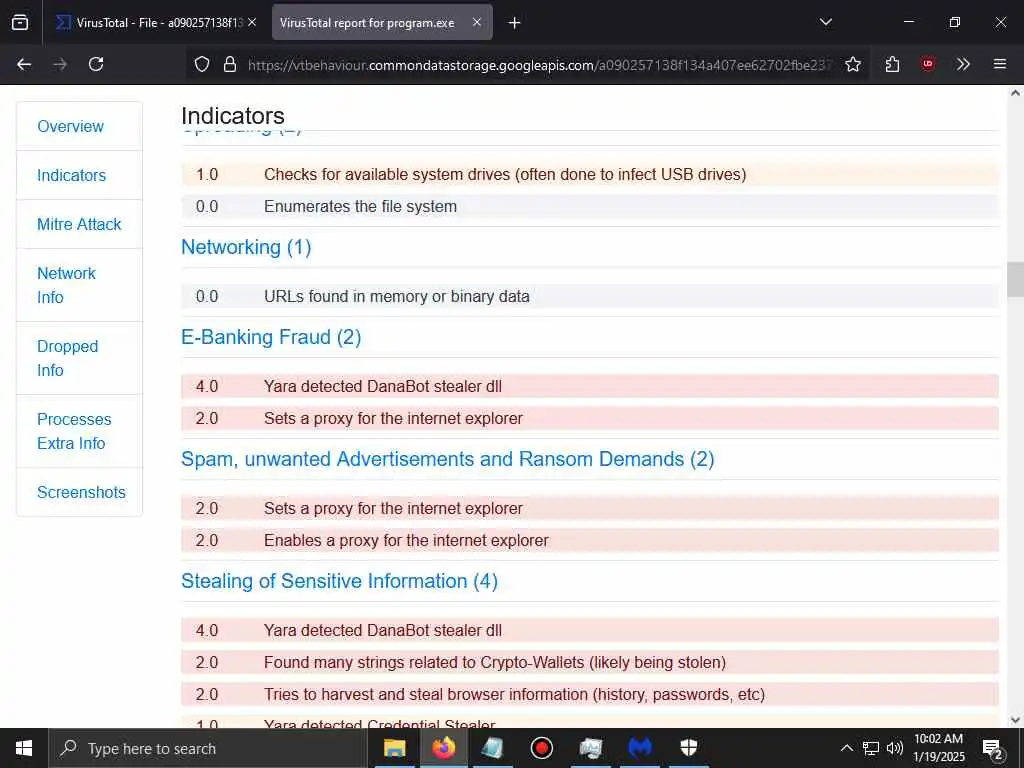Select 'Enables a proxy for the internet explorer' row
This screenshot has height=768, width=1024.
click(590, 540)
